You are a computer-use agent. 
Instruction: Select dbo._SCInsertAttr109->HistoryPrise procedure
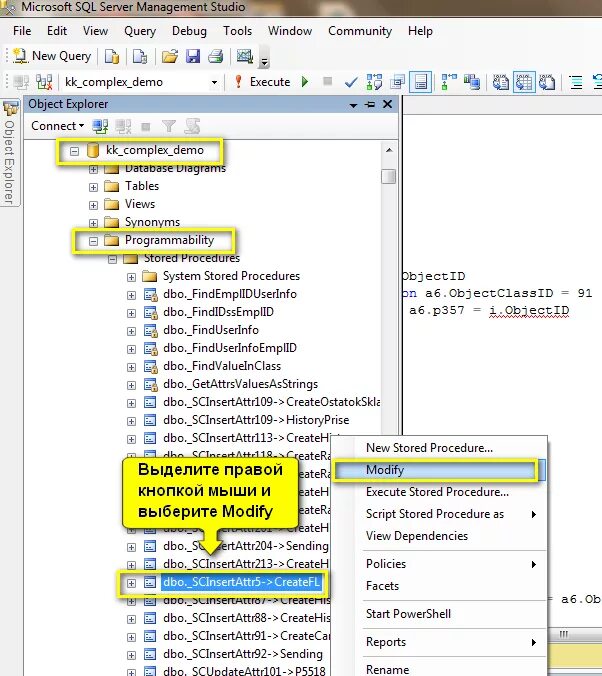coord(256,420)
